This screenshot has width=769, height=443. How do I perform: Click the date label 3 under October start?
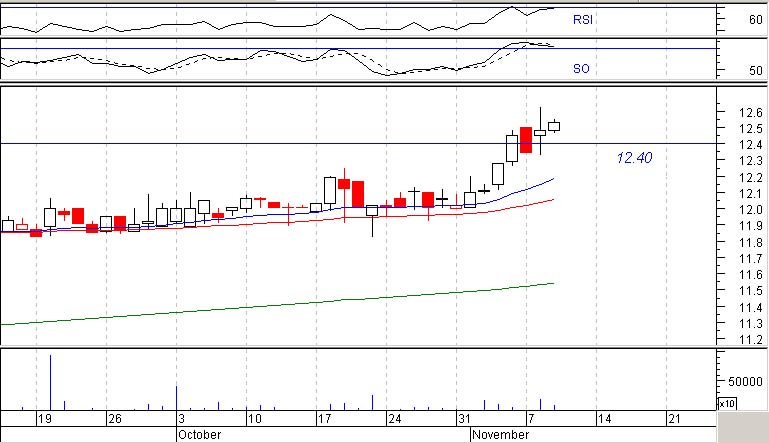(181, 419)
